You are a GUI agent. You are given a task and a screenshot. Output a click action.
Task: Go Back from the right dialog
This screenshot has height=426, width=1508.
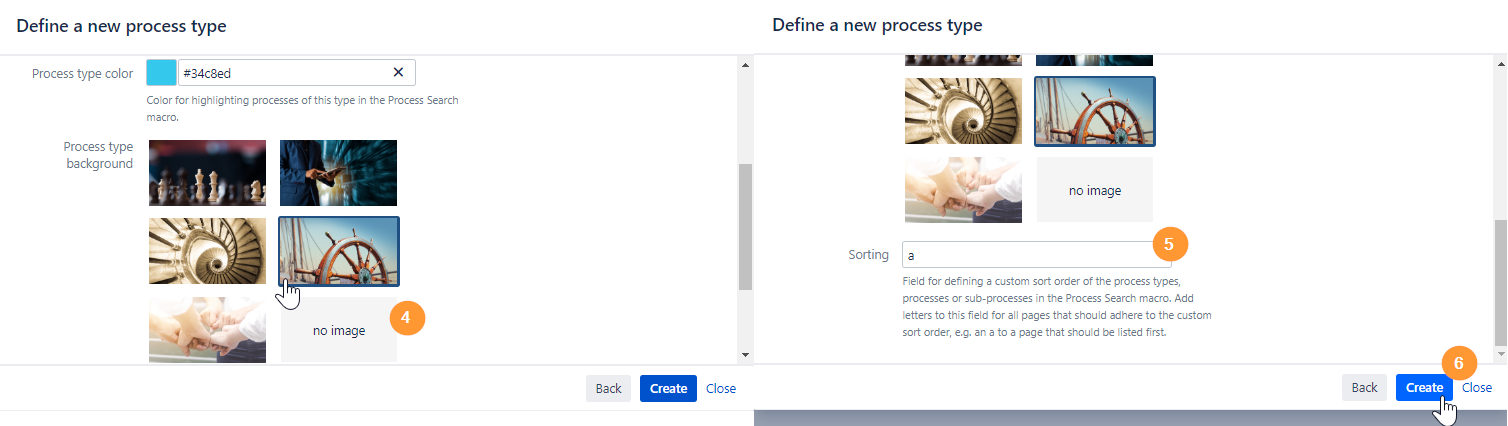pyautogui.click(x=1364, y=388)
